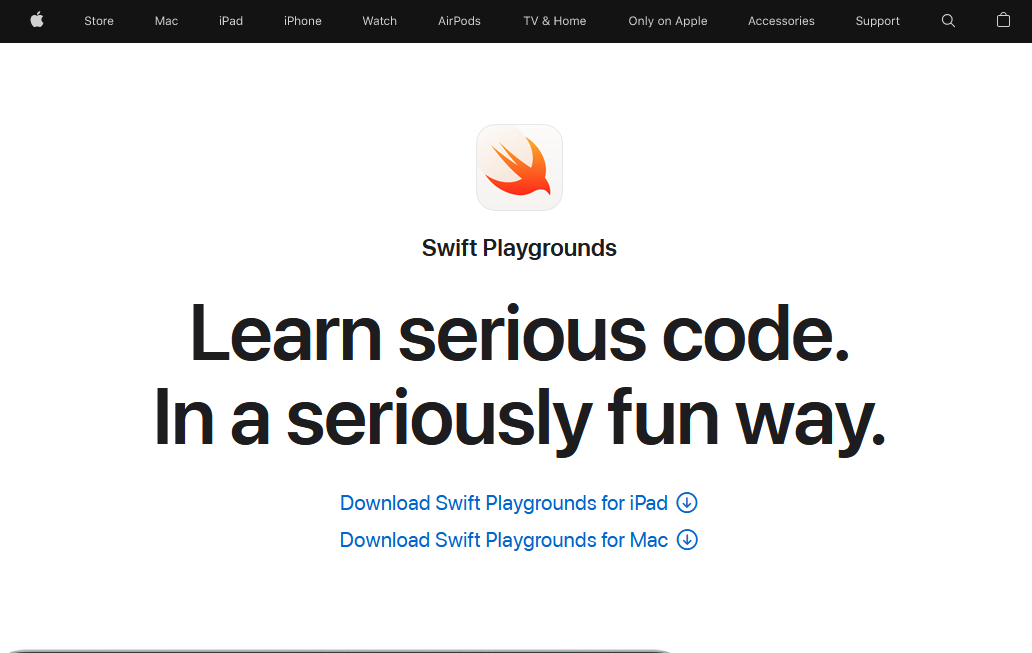This screenshot has width=1032, height=653.
Task: Click the Swift Playgrounds title text
Action: (519, 248)
